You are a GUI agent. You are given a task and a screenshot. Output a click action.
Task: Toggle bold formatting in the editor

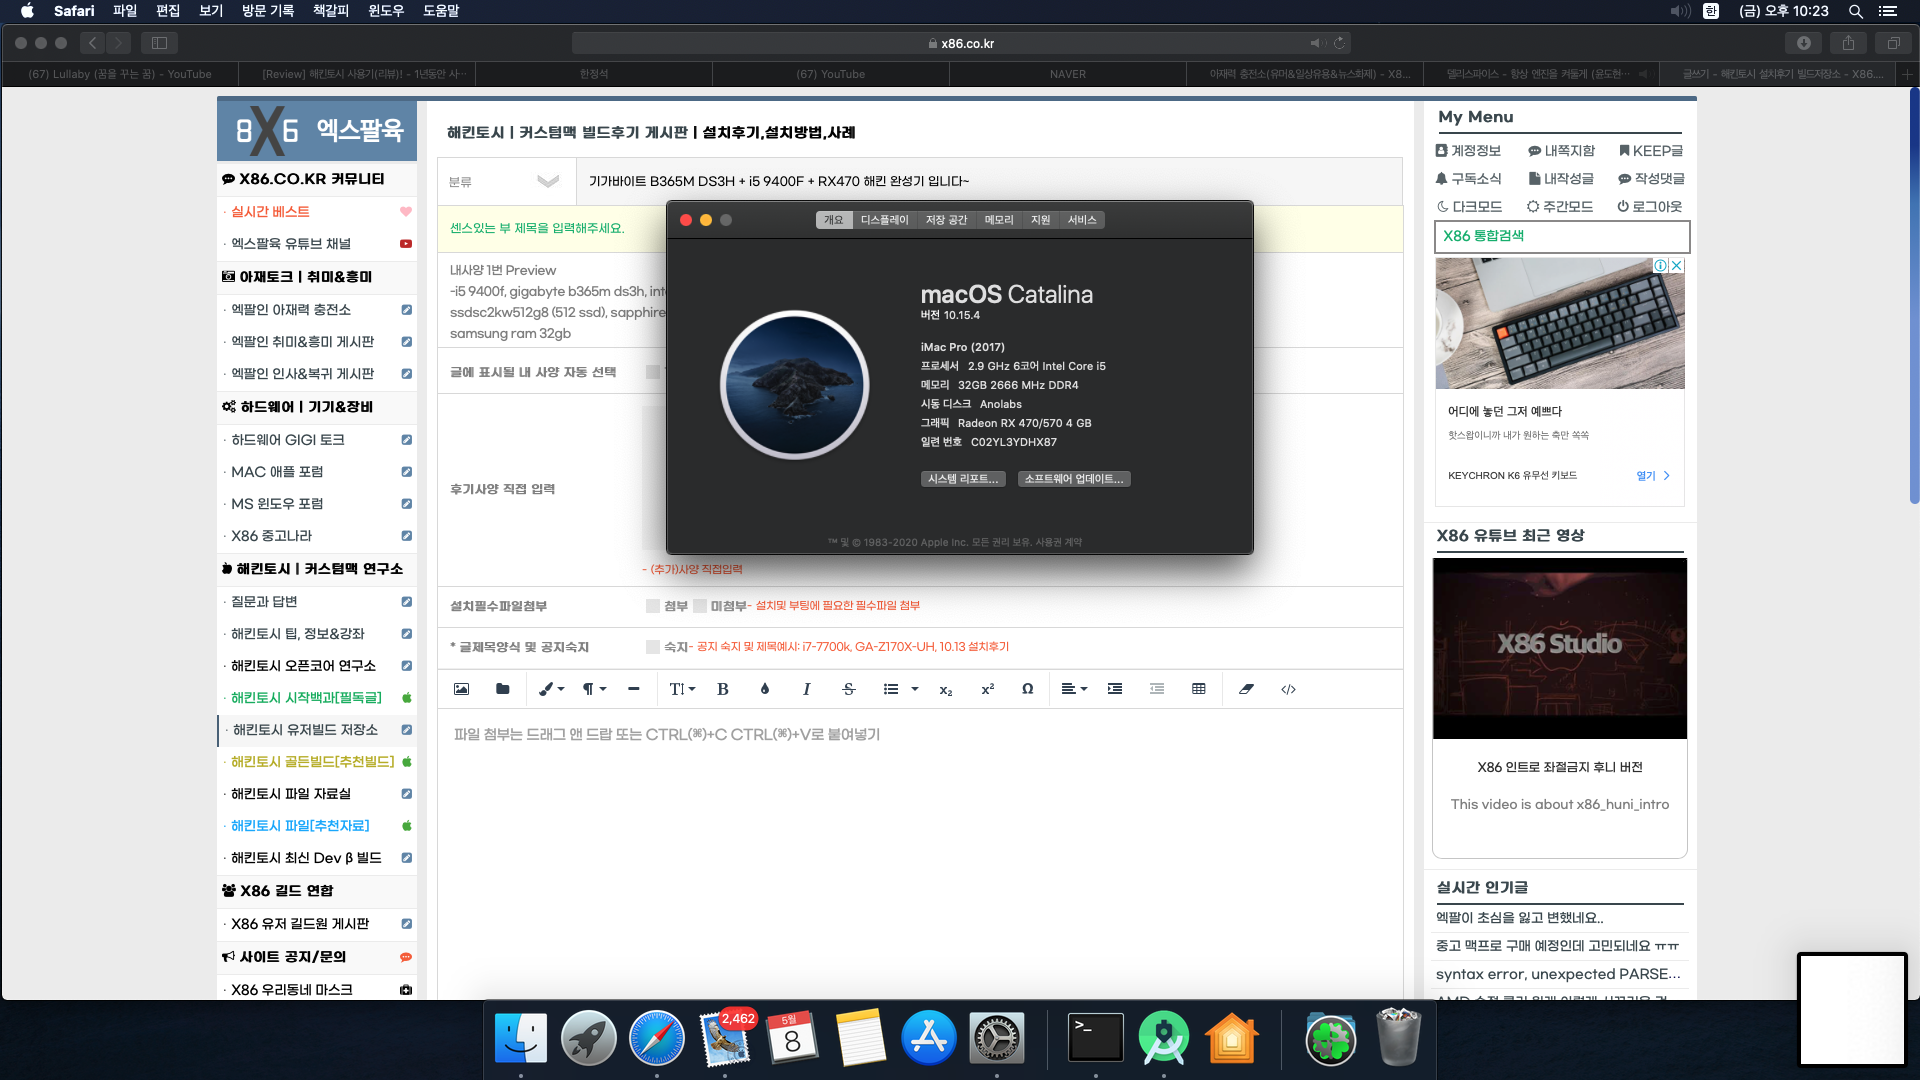(x=723, y=689)
